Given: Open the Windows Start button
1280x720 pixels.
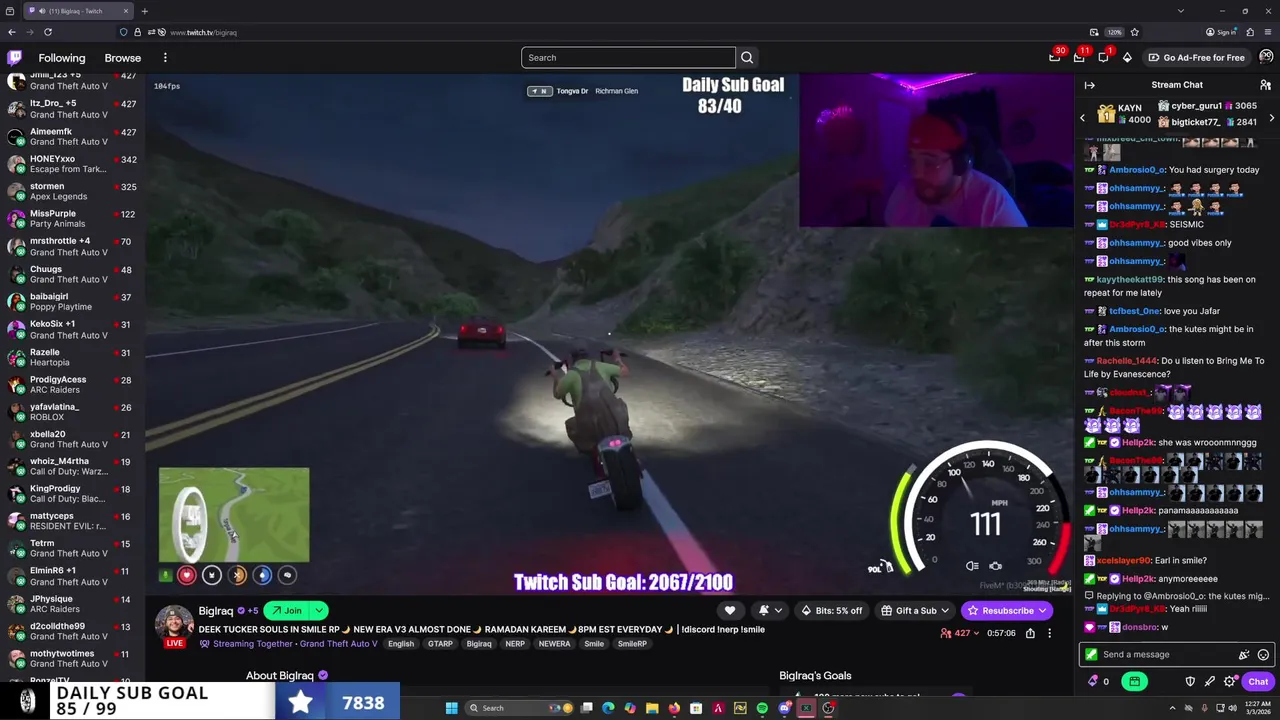Looking at the screenshot, I should click(451, 708).
